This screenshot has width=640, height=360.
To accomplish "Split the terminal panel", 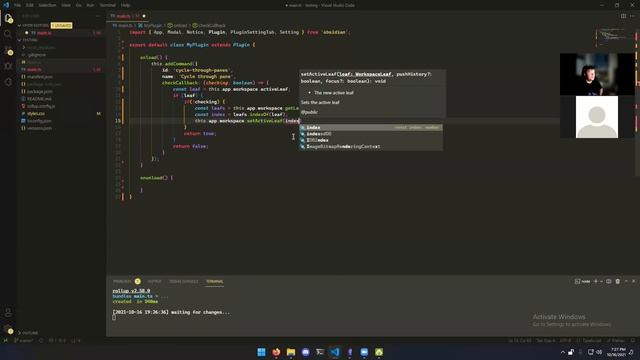I will [609, 281].
